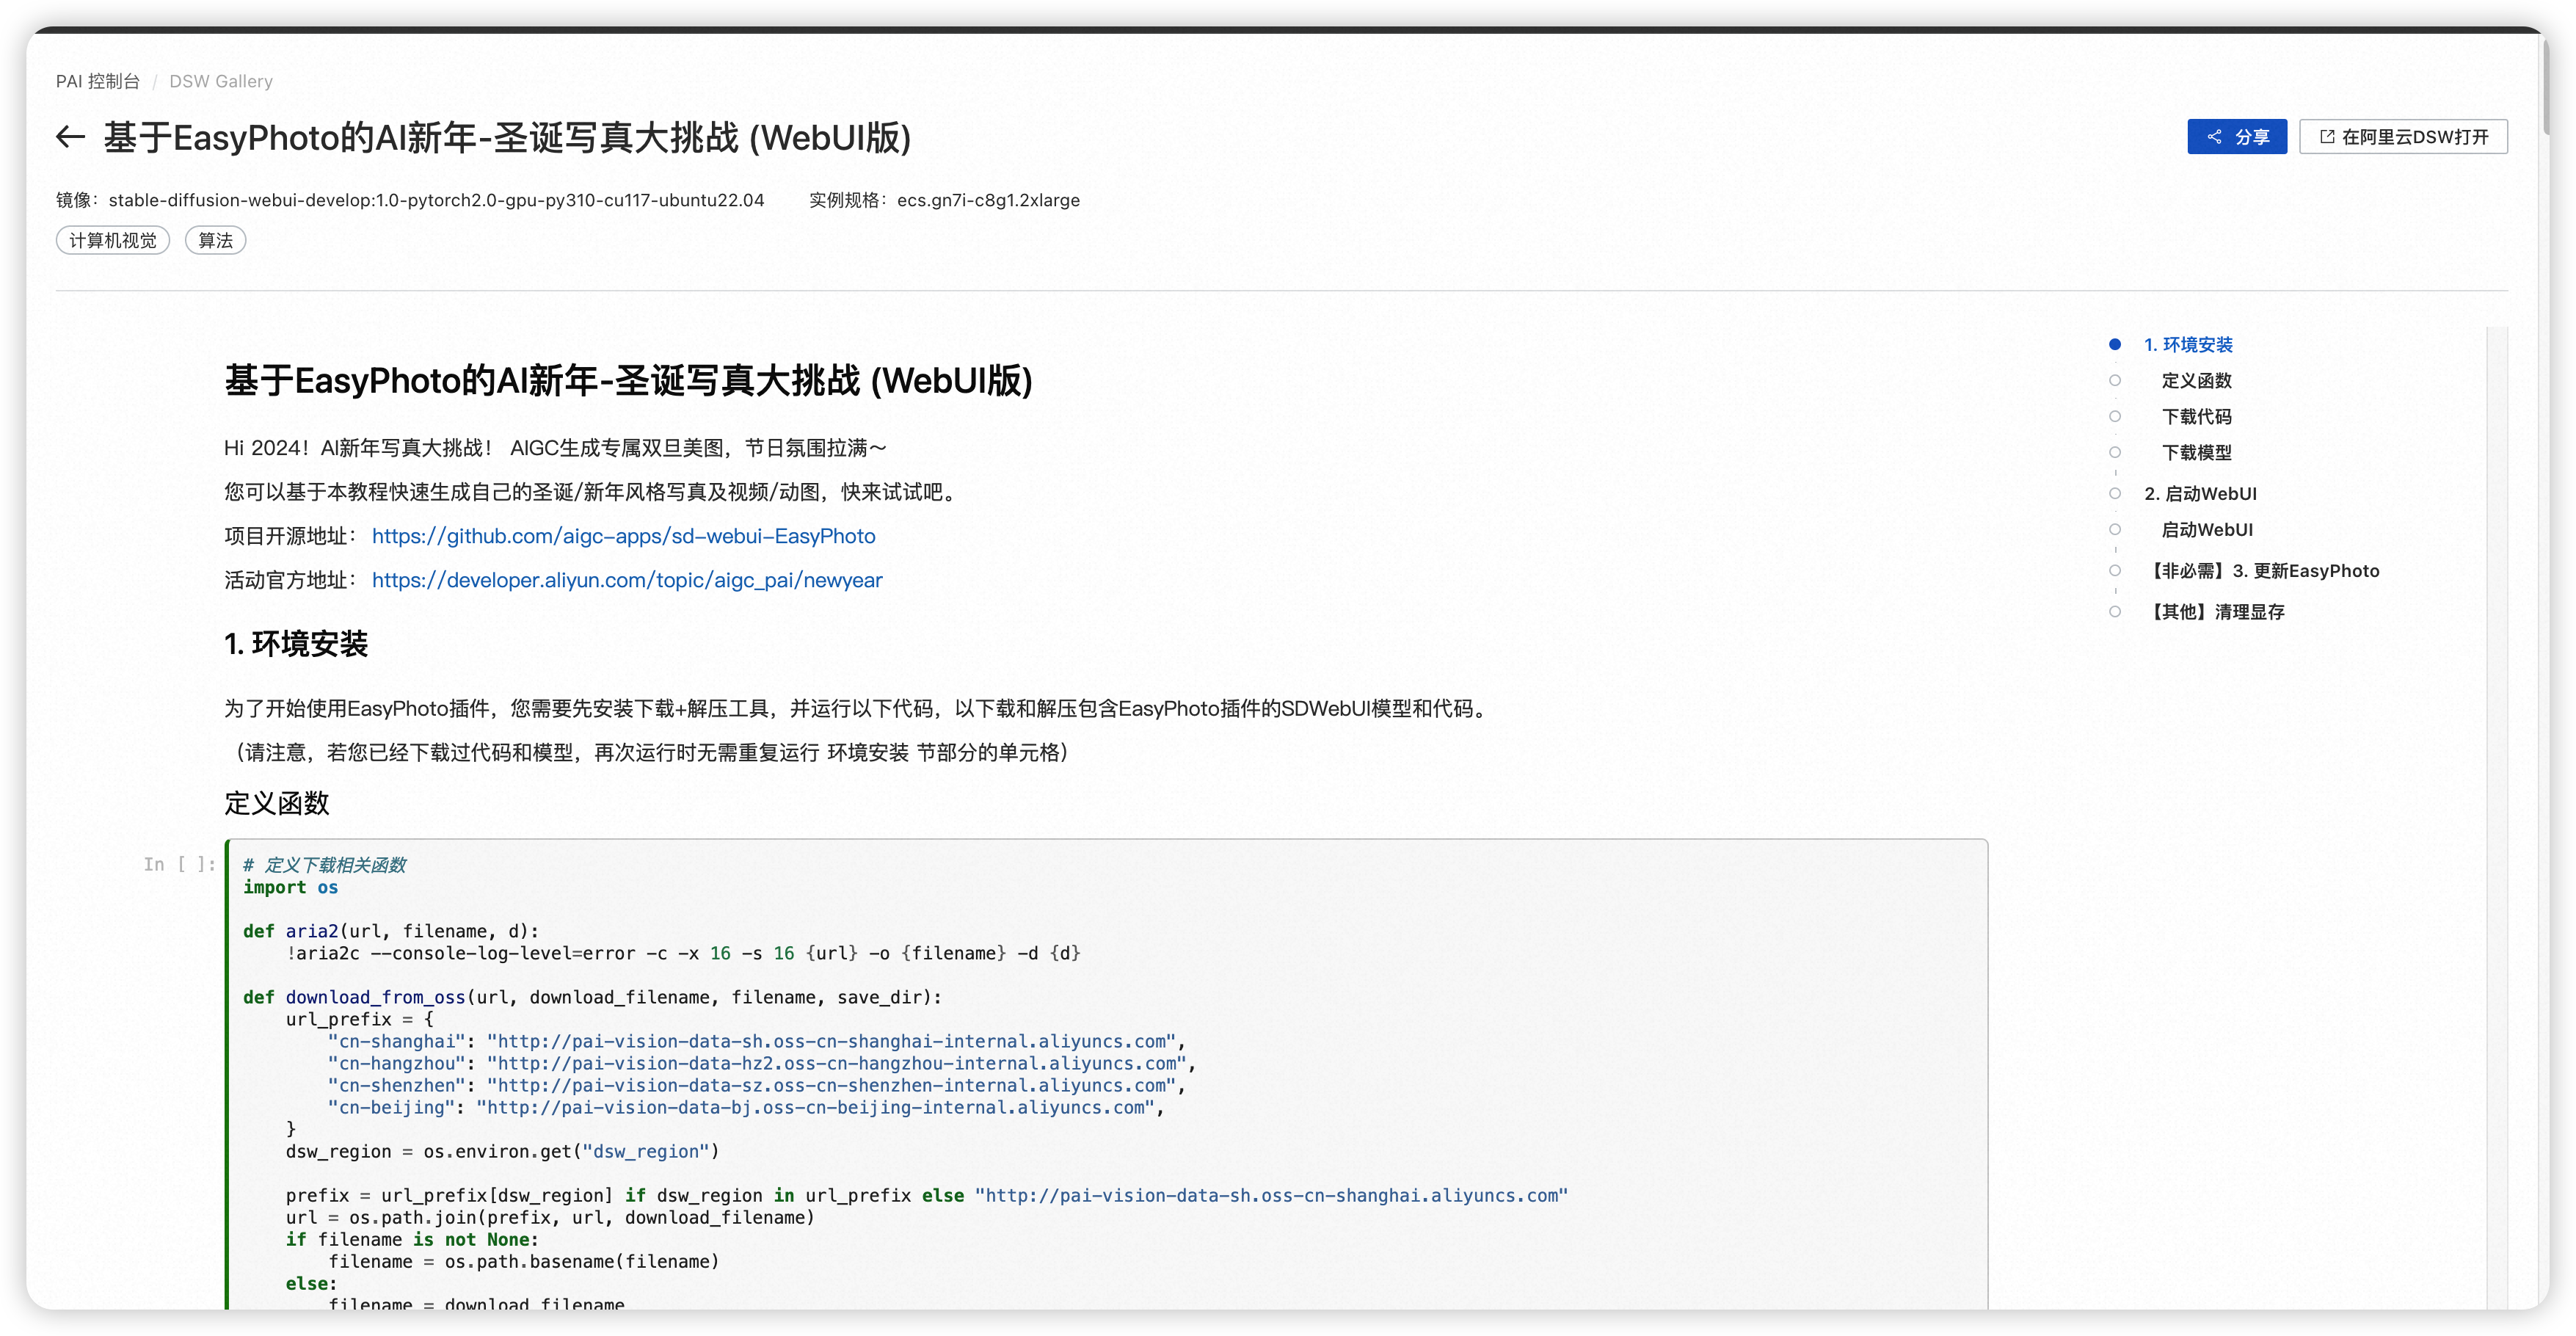Jump to 1. 环境安装 in outline

2188,345
